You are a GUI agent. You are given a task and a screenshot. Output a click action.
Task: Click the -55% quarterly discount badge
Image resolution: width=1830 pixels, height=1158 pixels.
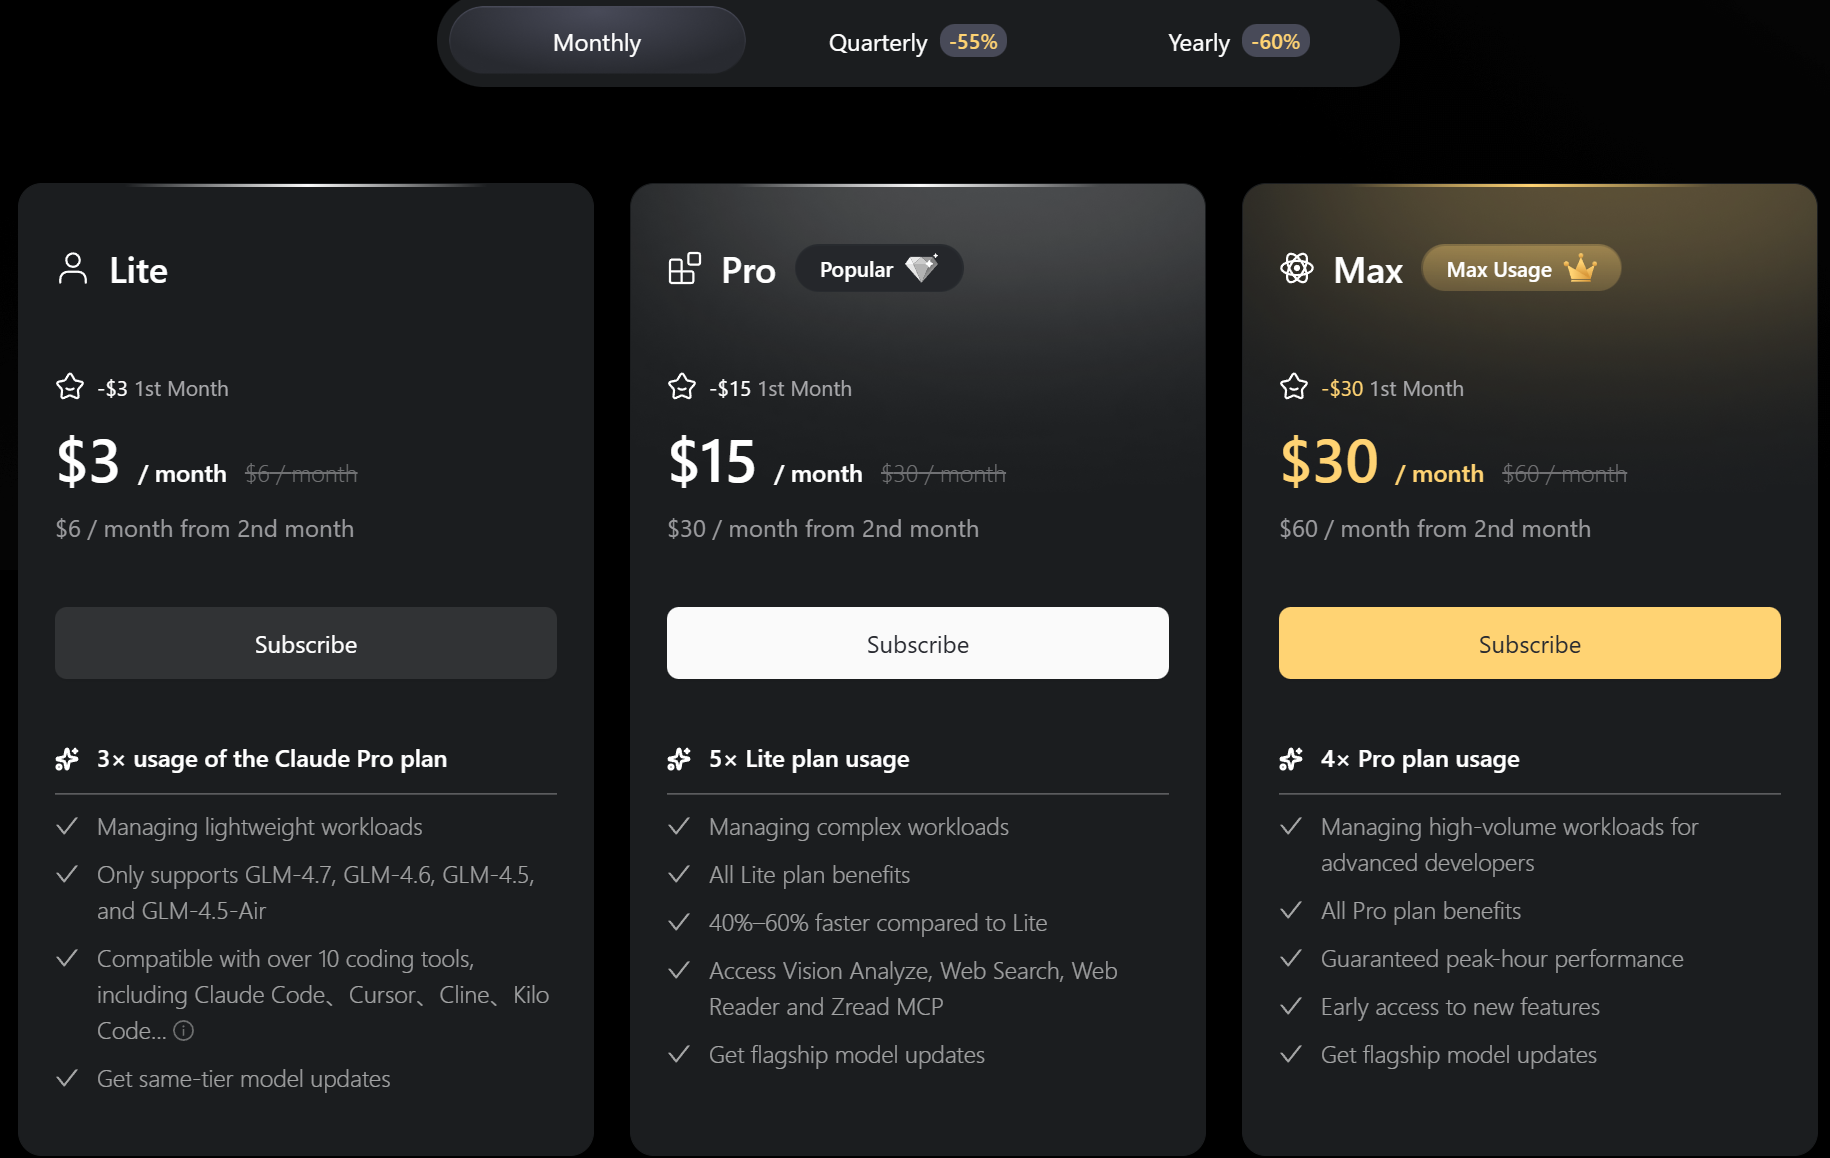pos(973,42)
